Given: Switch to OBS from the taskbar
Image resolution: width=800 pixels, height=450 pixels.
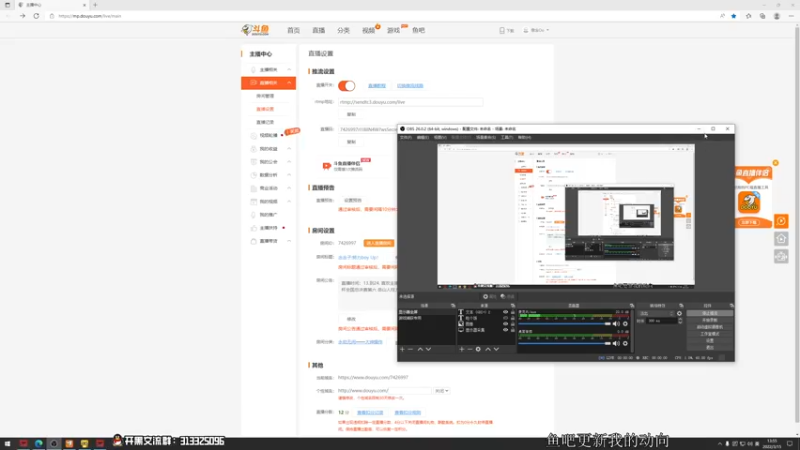Looking at the screenshot, I should 54,443.
